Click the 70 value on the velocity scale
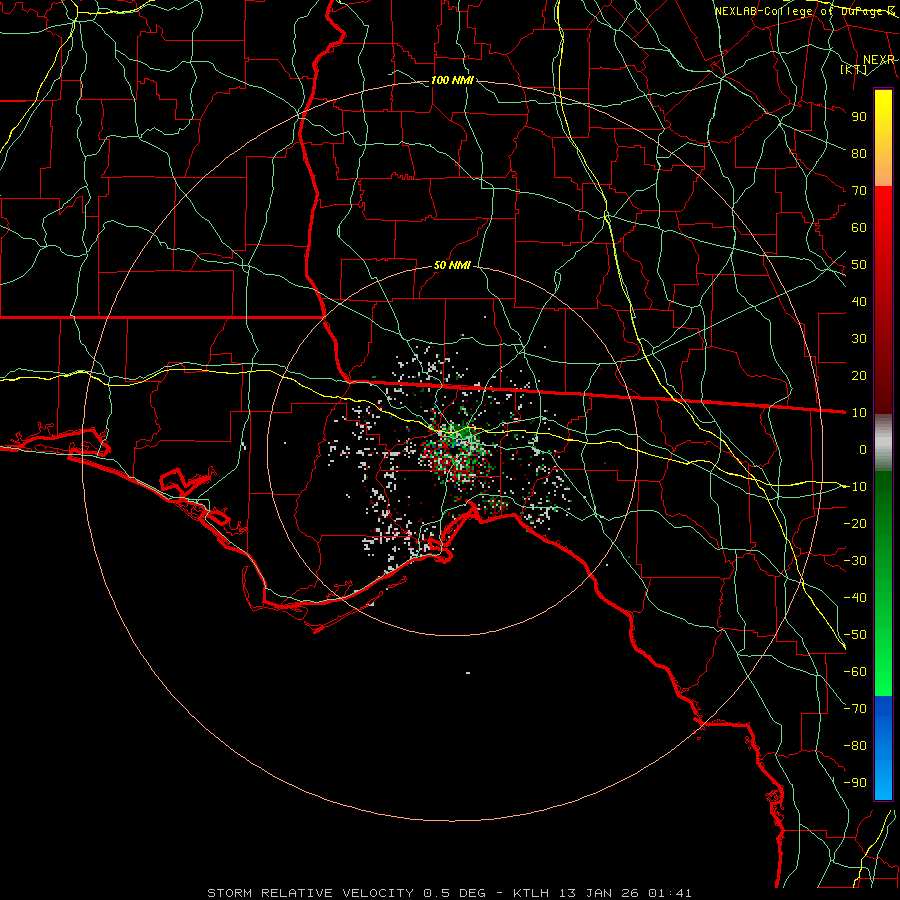The height and width of the screenshot is (900, 900). tap(859, 191)
